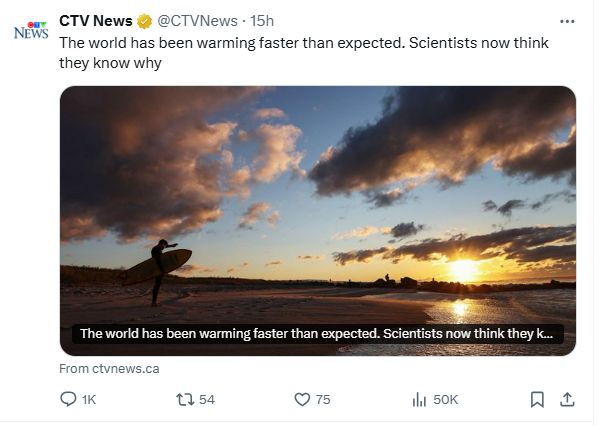
Task: Like the tweet with the heart icon
Action: point(302,399)
